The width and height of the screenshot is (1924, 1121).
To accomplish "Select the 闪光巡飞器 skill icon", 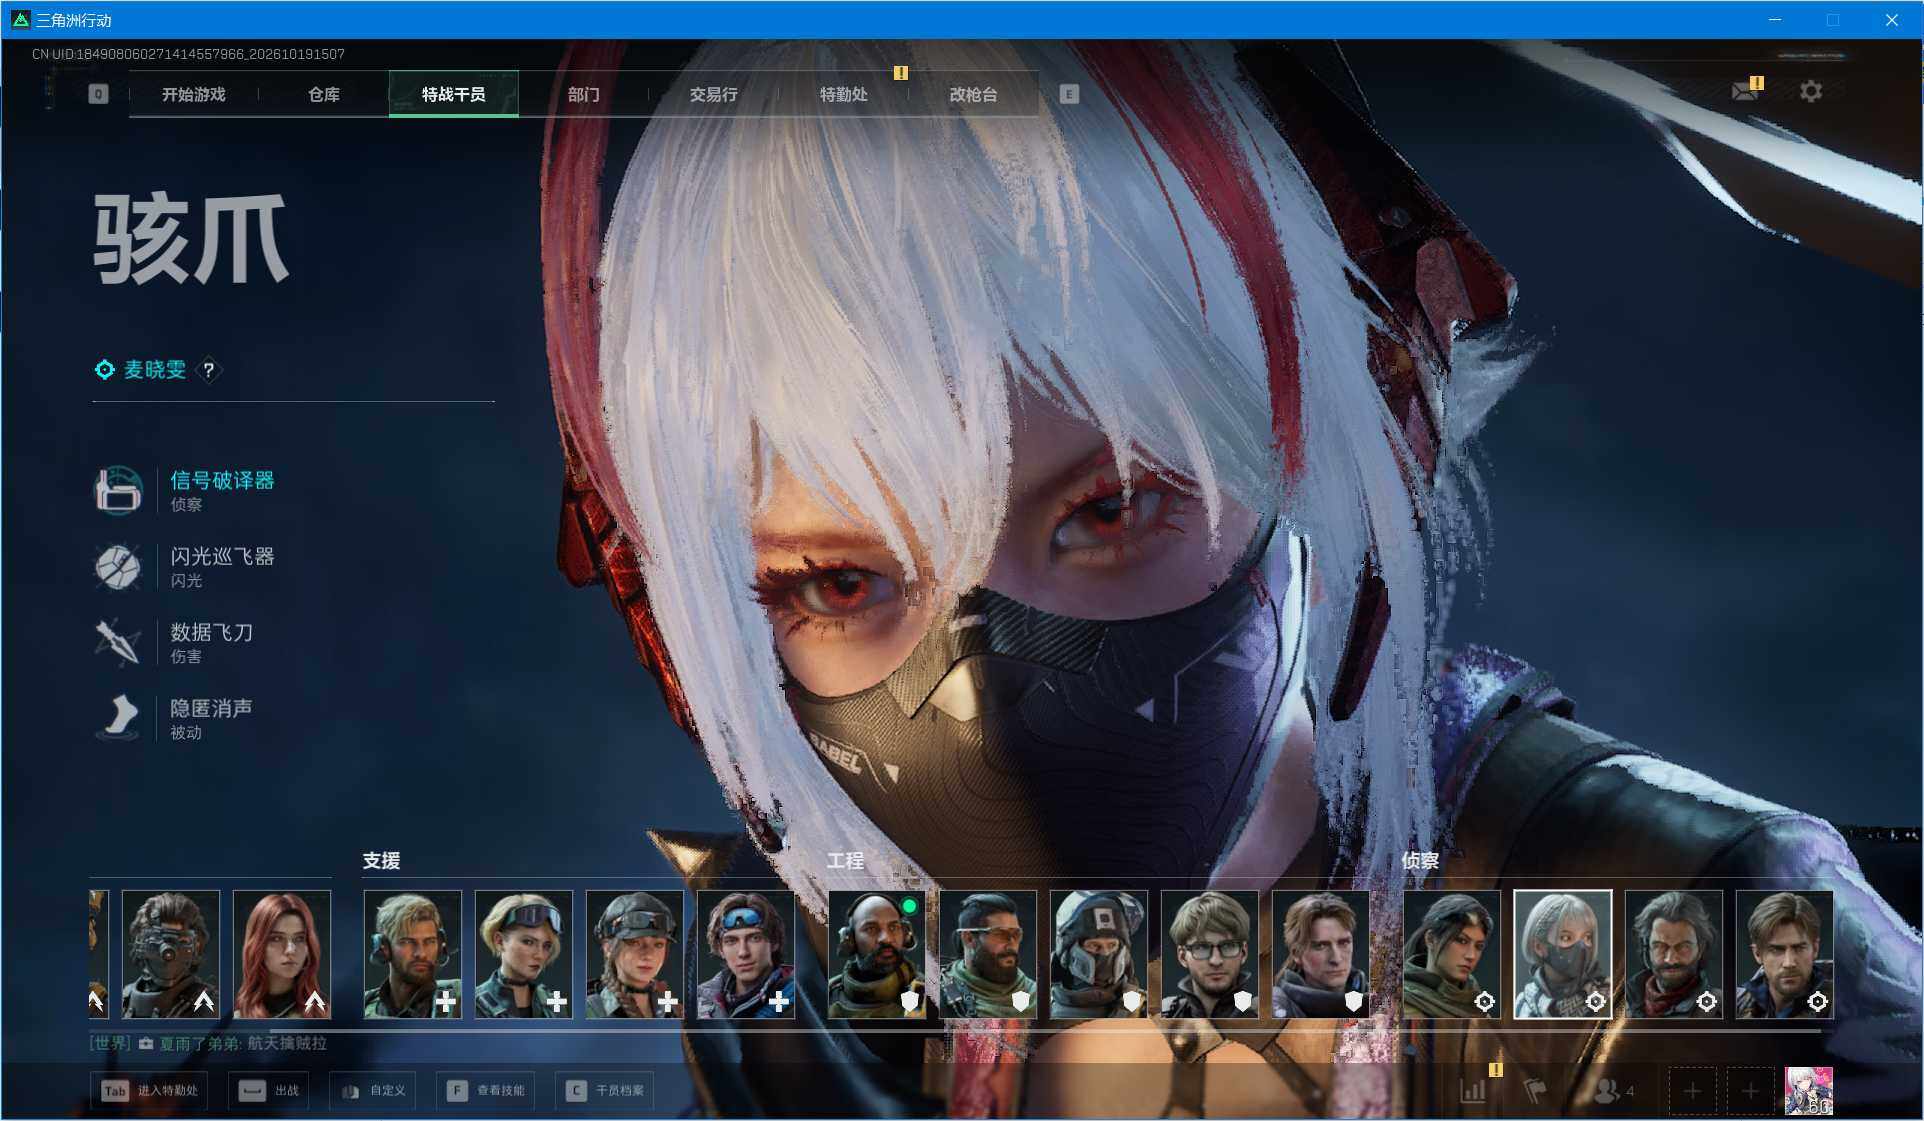I will (x=118, y=566).
